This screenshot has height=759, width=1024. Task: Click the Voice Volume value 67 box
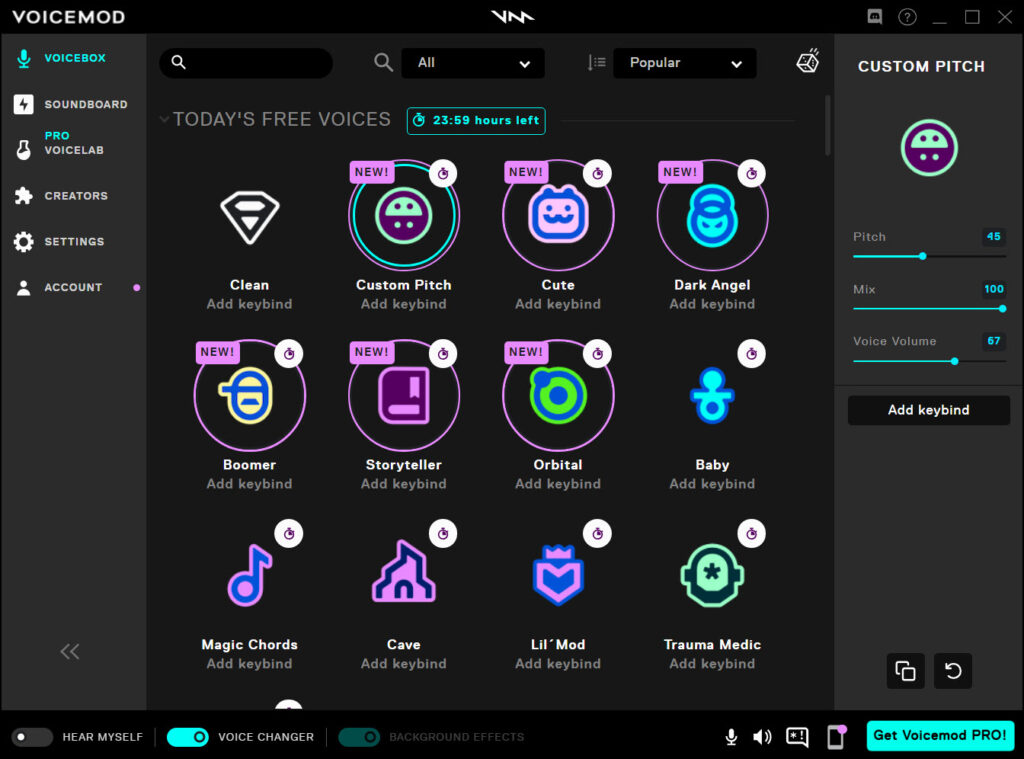coord(993,341)
